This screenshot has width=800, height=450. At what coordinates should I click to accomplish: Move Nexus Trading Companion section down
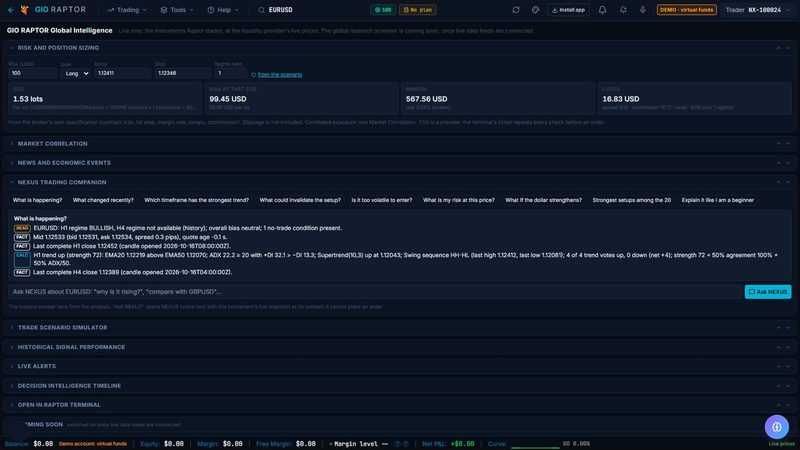pos(788,182)
